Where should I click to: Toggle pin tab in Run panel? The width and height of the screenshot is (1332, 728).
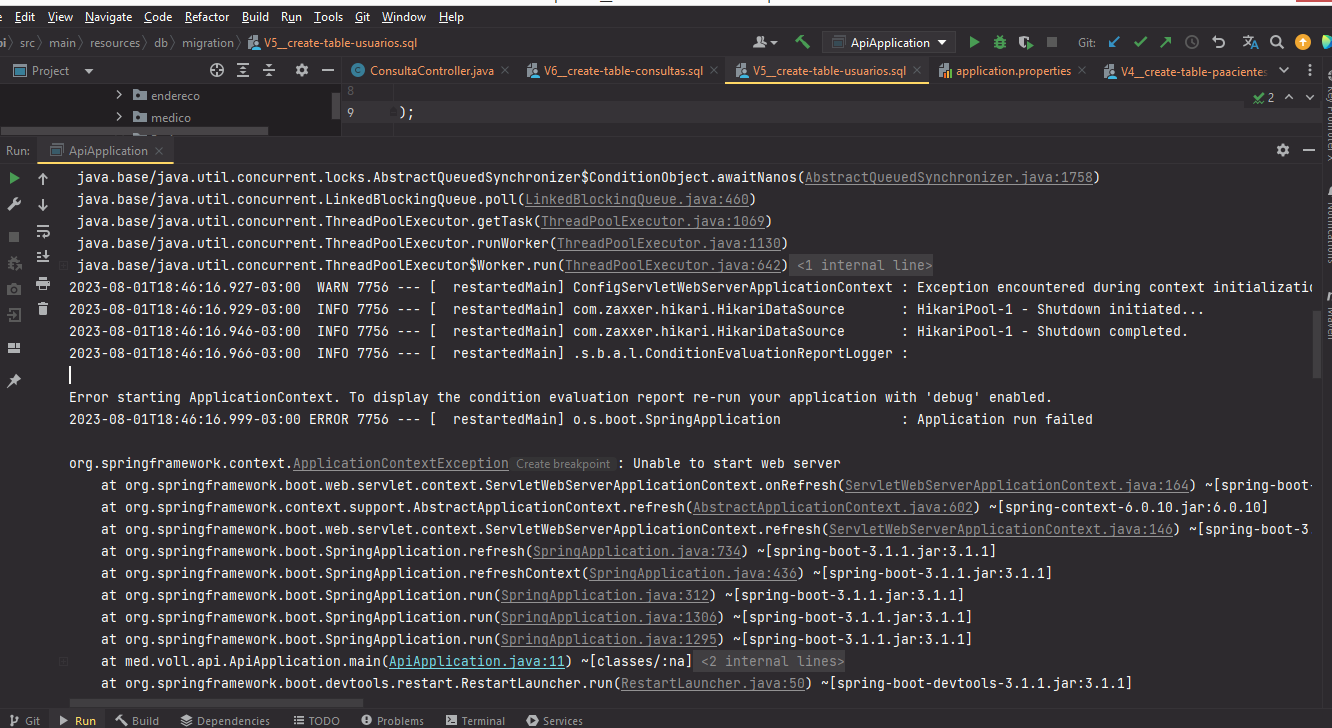14,381
